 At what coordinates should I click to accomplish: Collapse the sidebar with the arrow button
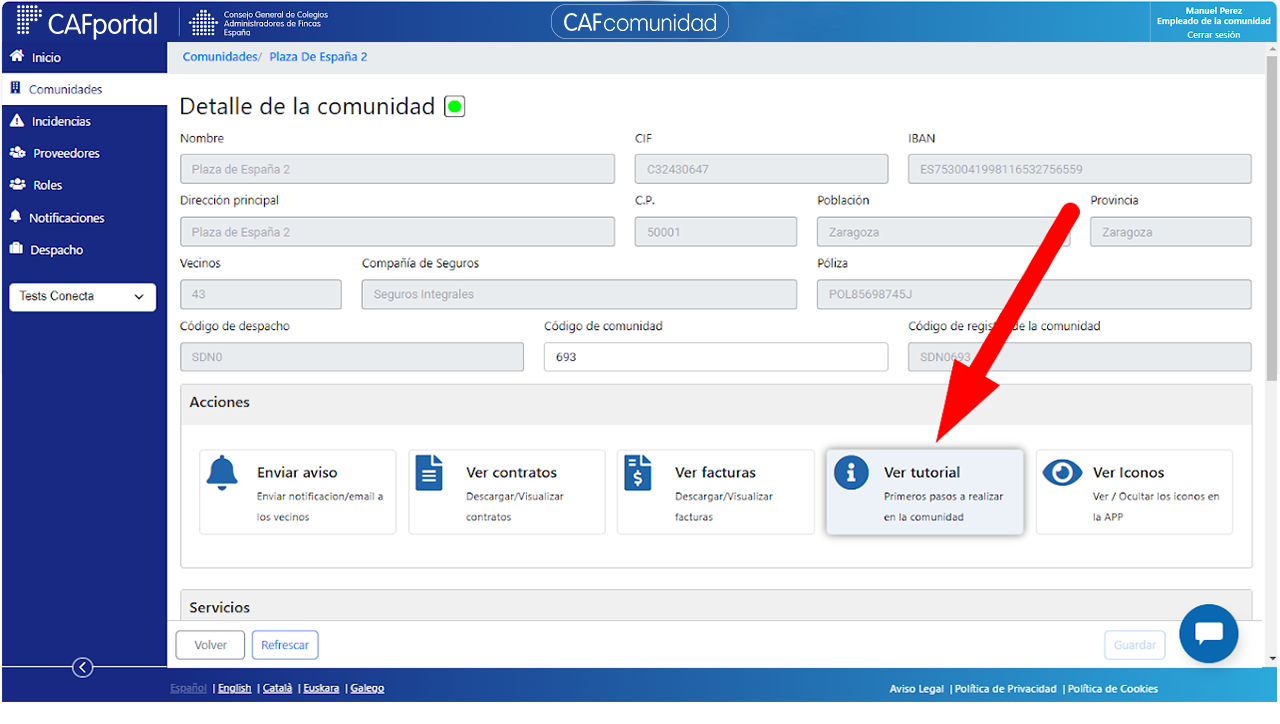pos(83,668)
